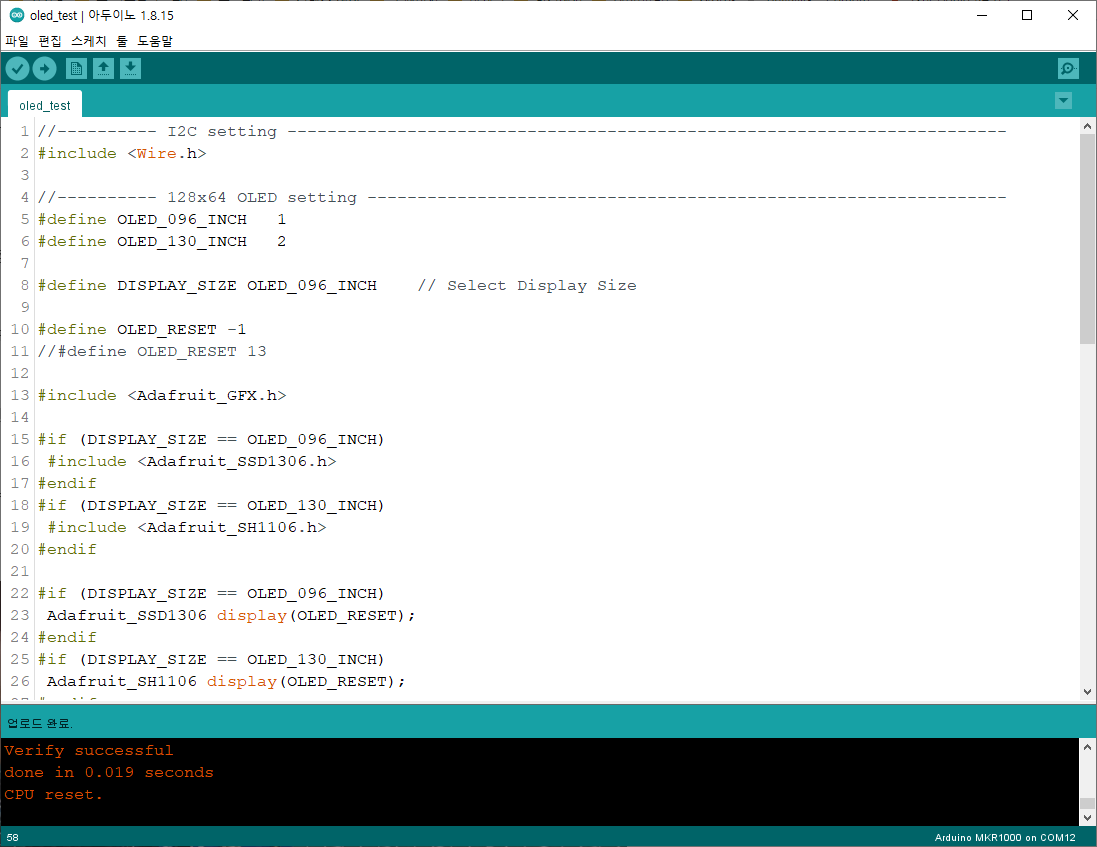Viewport: 1097px width, 847px height.
Task: Select the oled_test sketch tab
Action: [x=45, y=105]
